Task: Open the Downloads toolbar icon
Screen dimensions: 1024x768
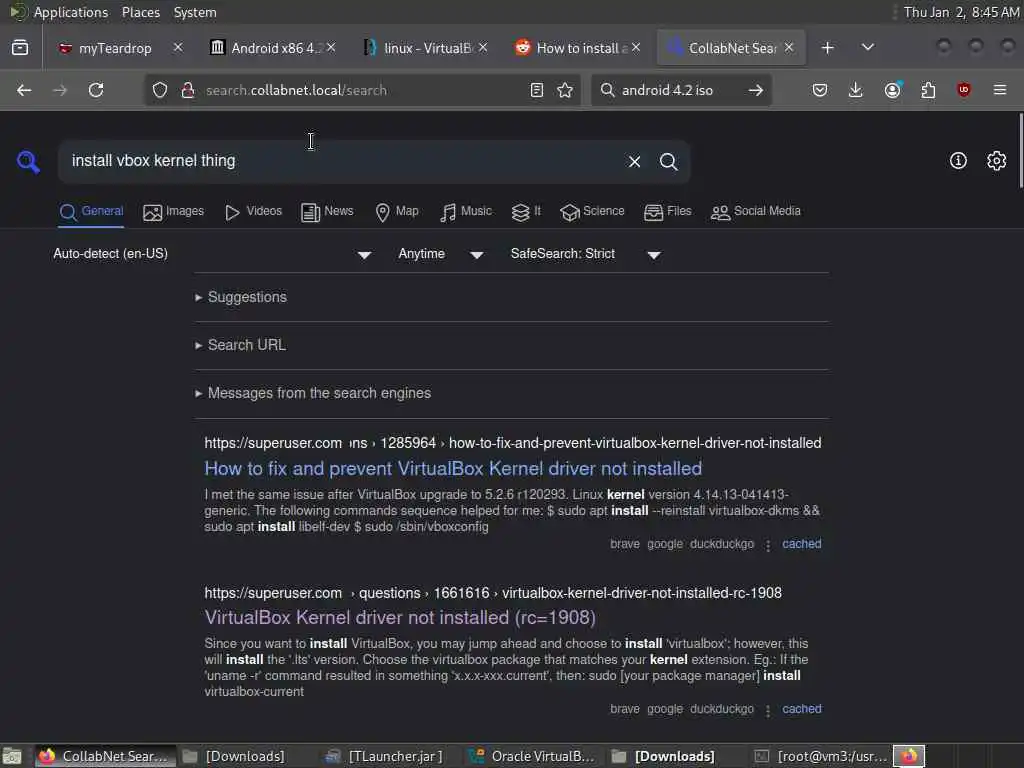Action: click(x=856, y=90)
